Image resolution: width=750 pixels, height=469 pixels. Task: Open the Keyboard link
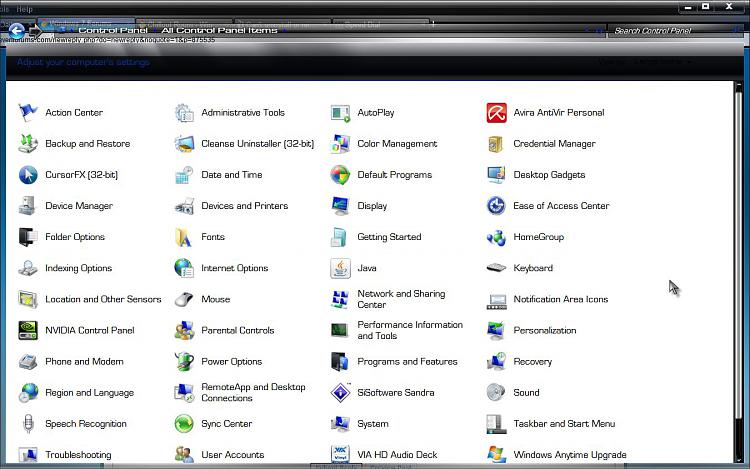[x=533, y=268]
